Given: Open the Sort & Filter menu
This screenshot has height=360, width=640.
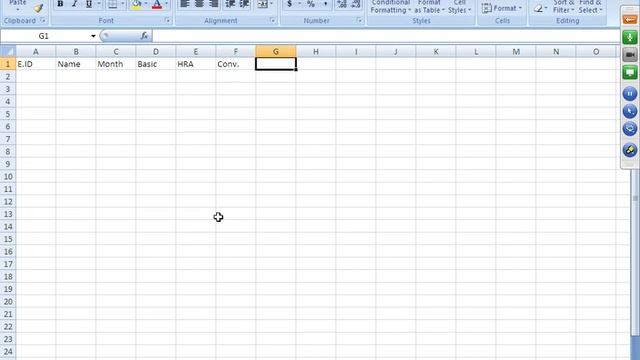Looking at the screenshot, I should tap(564, 7).
